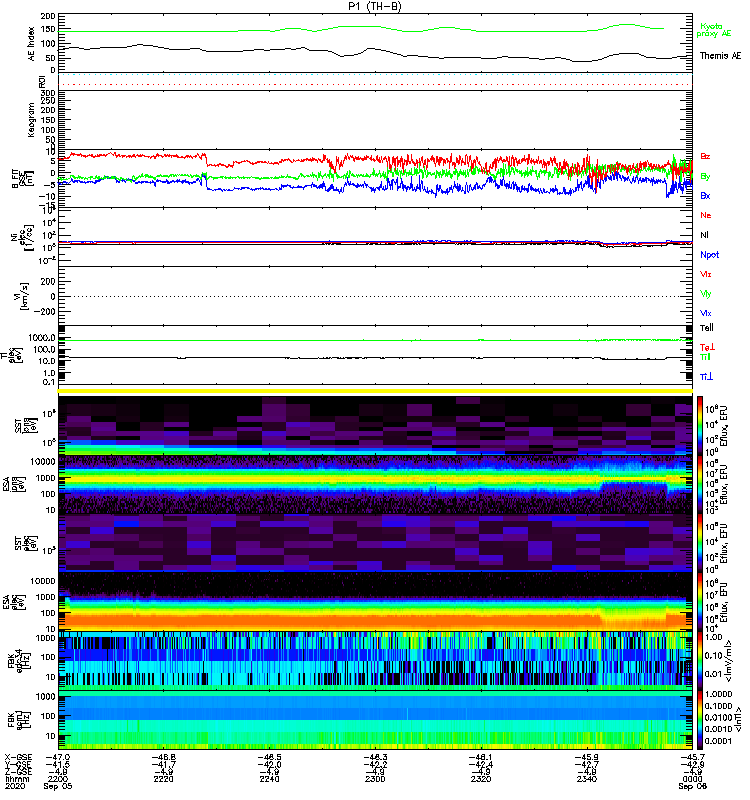The width and height of the screenshot is (750, 800).
Task: Click the <|mV/m|> color bar unit label
Action: point(729,661)
